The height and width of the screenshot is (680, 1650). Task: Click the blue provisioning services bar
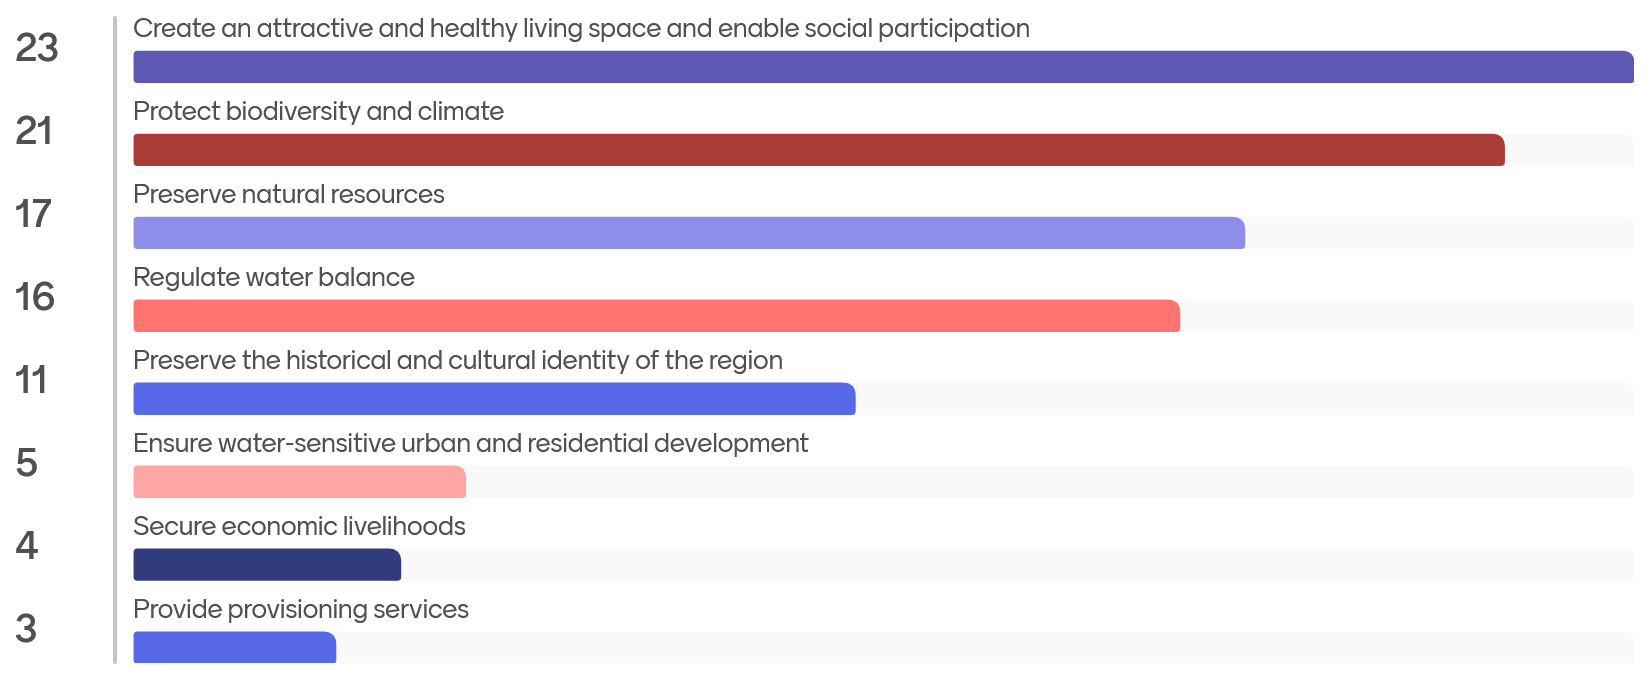coord(234,648)
